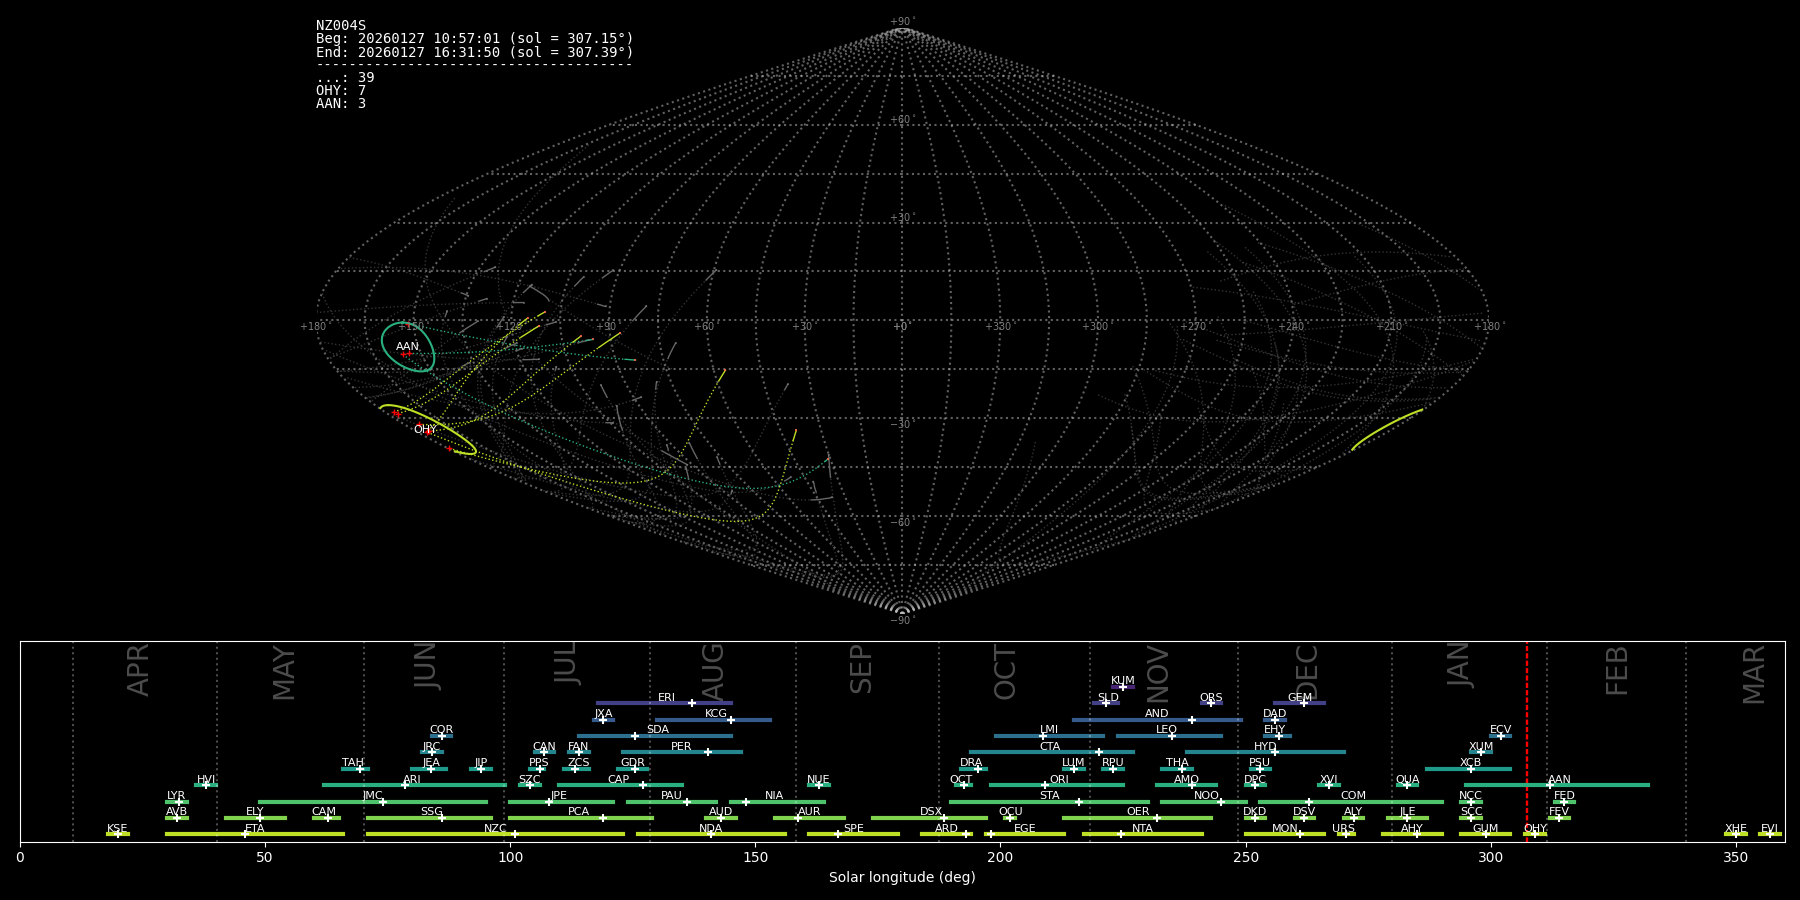
Task: Click the APR month label
Action: tap(138, 670)
